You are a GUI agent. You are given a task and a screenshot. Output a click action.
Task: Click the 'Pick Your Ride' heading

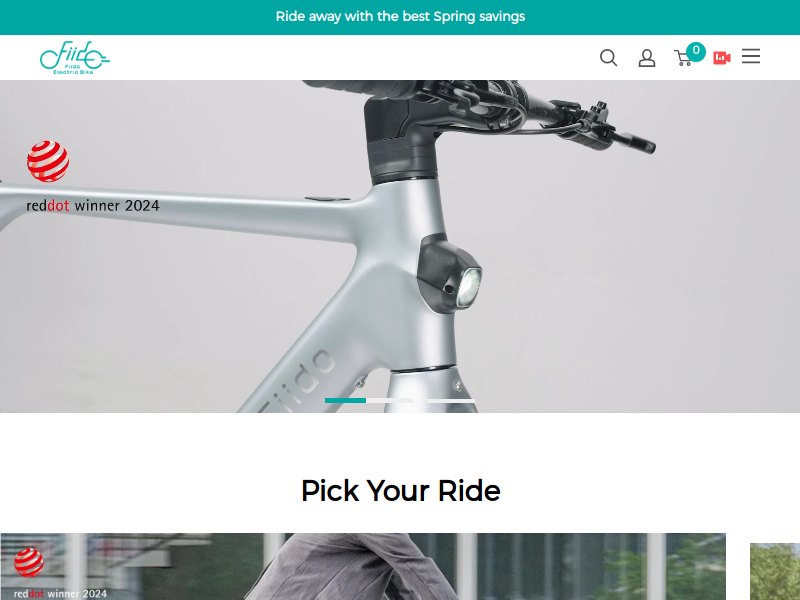(x=401, y=491)
